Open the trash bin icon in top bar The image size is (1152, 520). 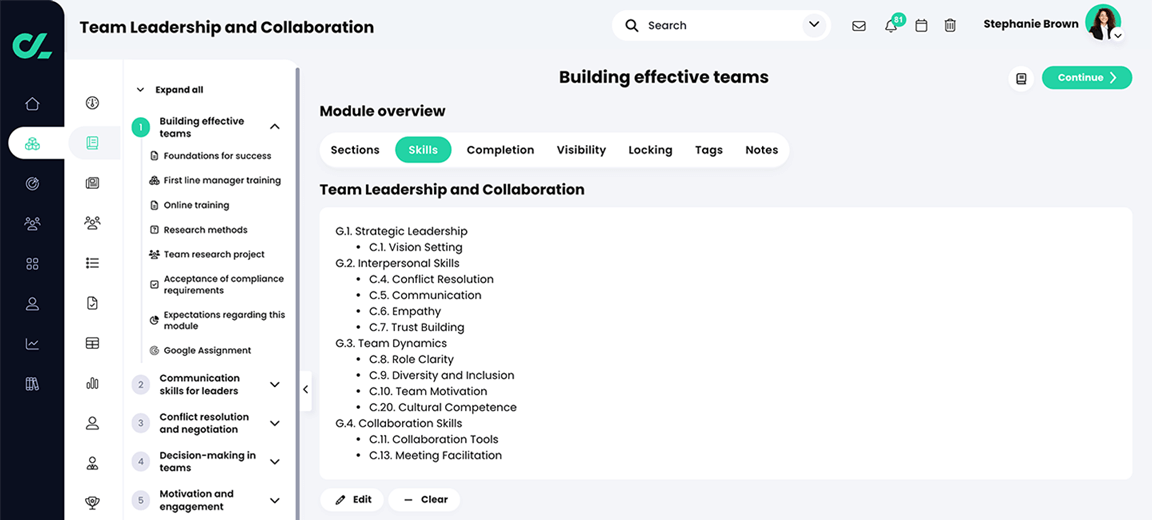click(x=950, y=26)
